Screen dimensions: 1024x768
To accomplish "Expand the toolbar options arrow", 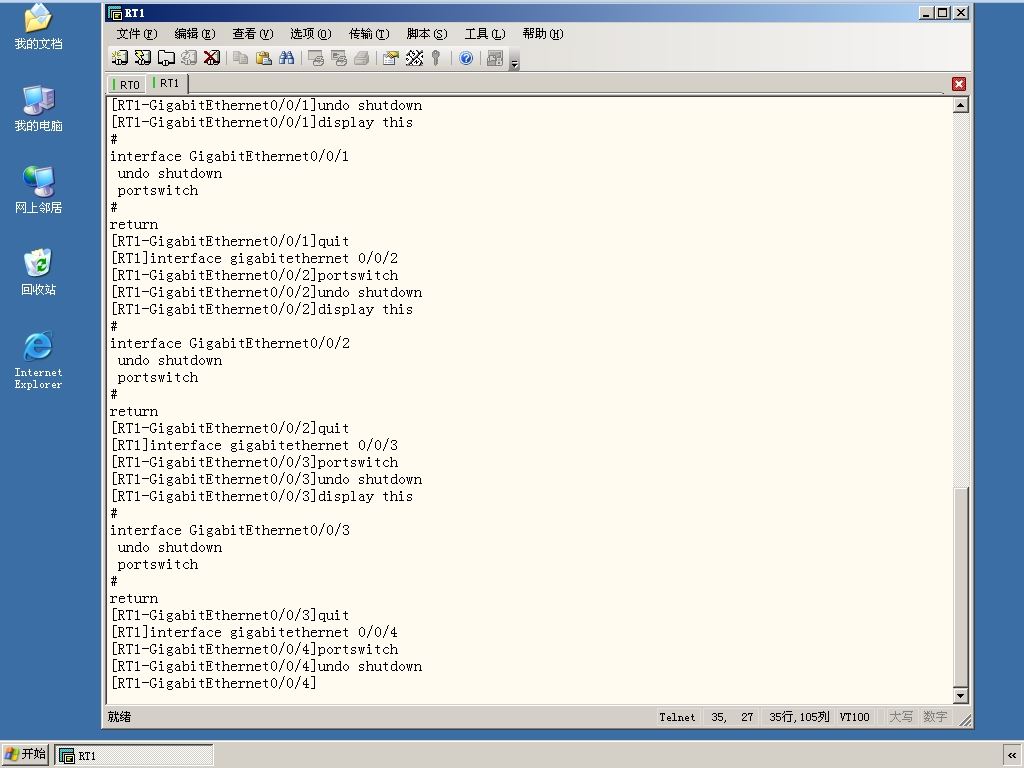I will [x=515, y=63].
